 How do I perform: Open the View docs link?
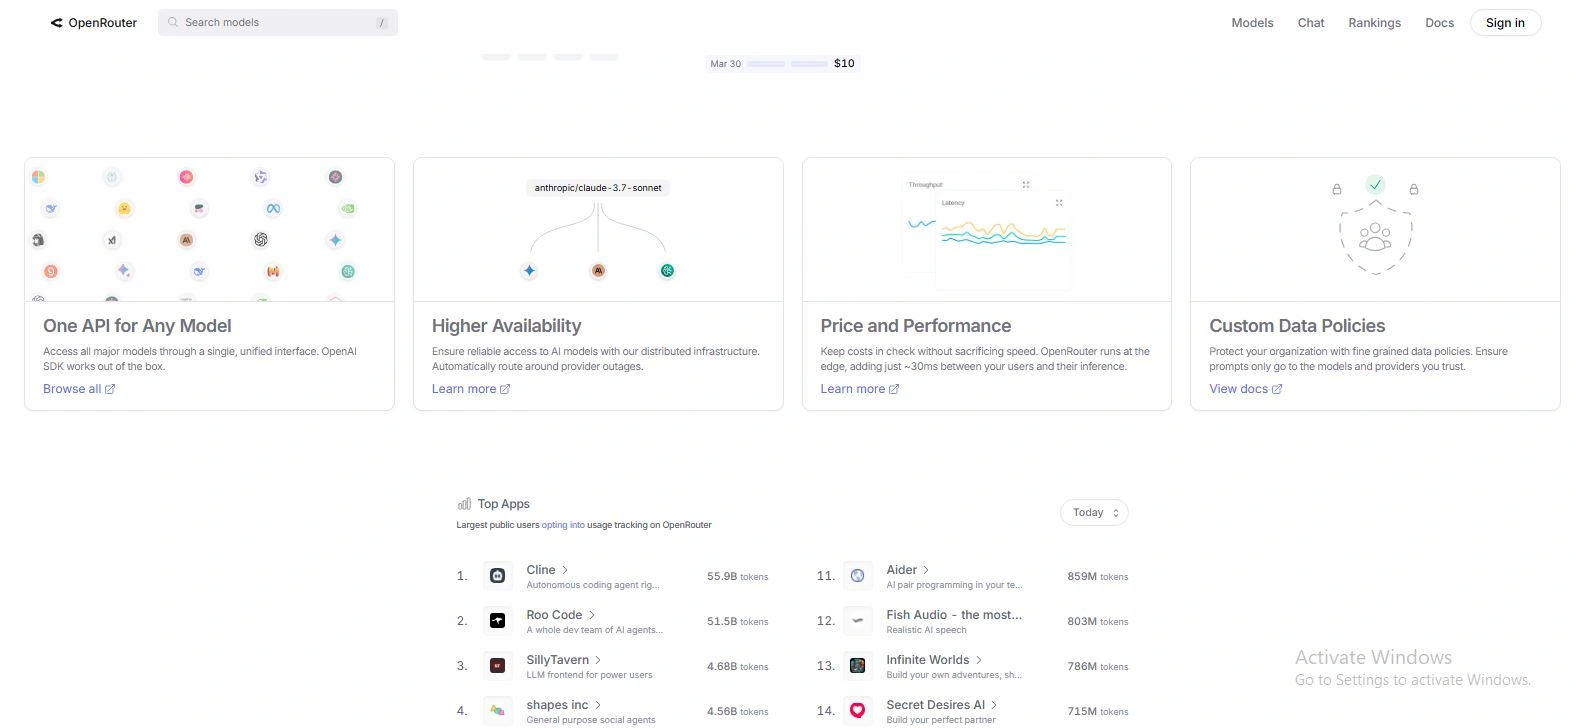(1245, 389)
